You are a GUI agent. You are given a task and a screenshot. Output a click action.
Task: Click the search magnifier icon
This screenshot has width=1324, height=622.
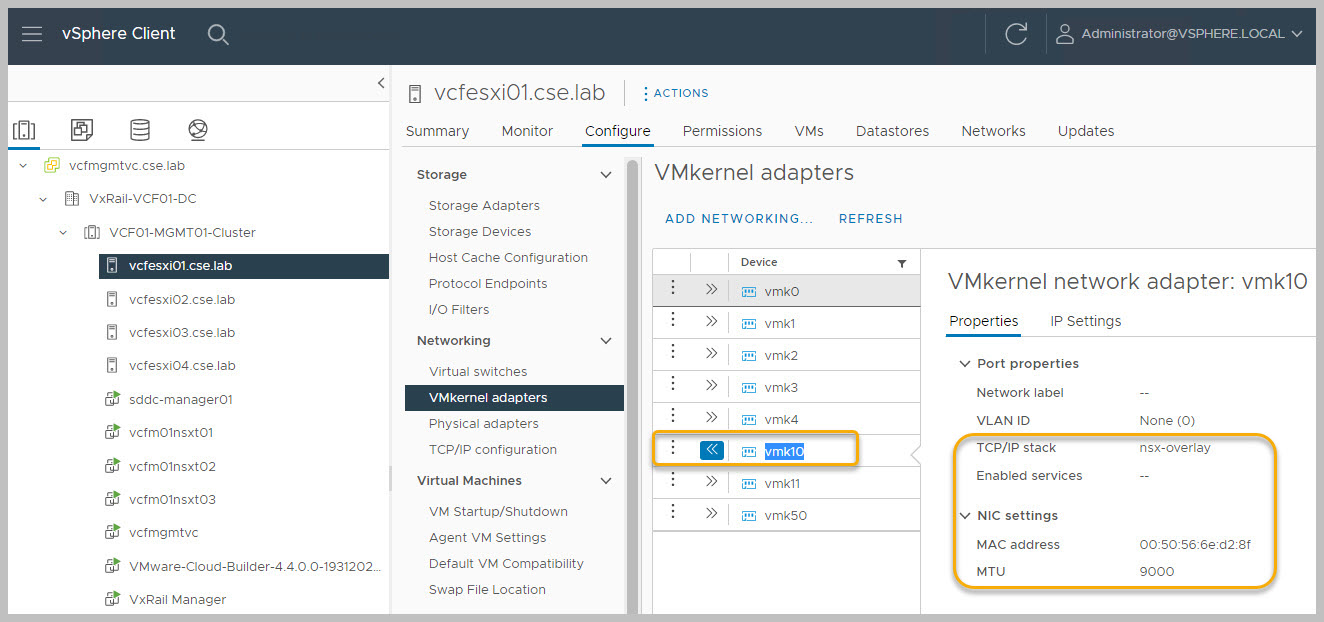coord(218,34)
